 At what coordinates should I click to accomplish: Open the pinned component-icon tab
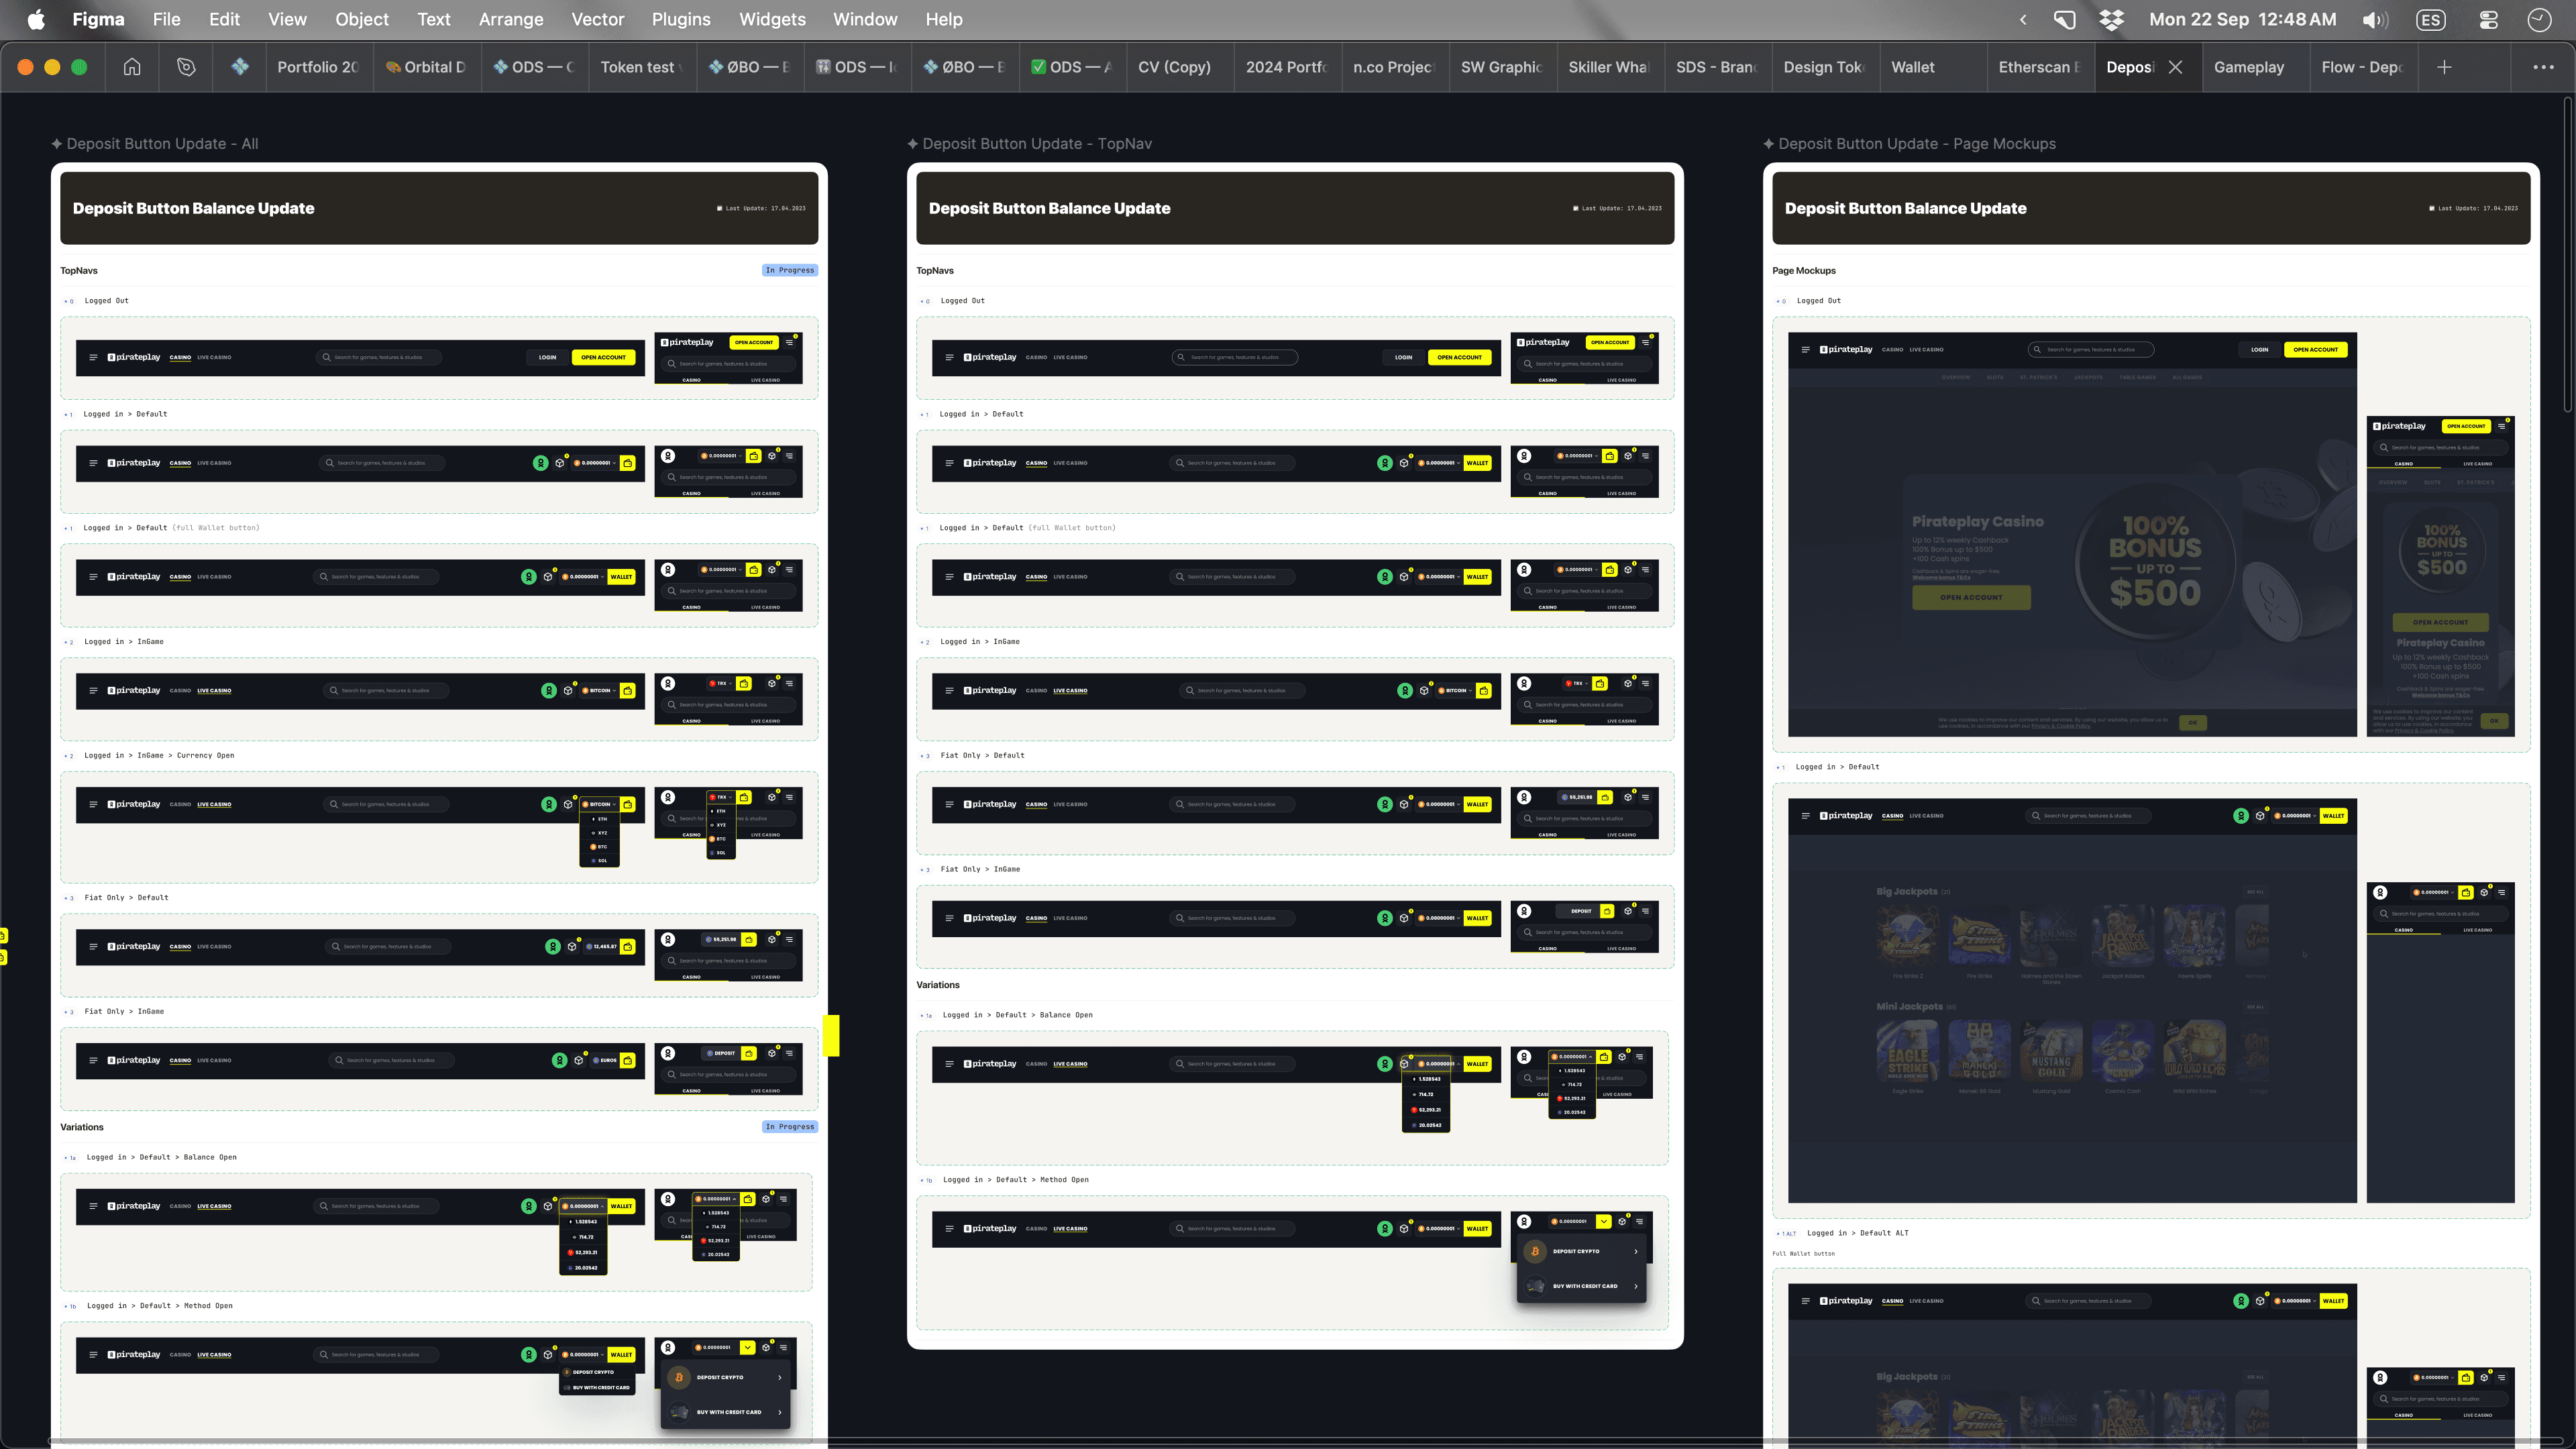click(x=240, y=67)
